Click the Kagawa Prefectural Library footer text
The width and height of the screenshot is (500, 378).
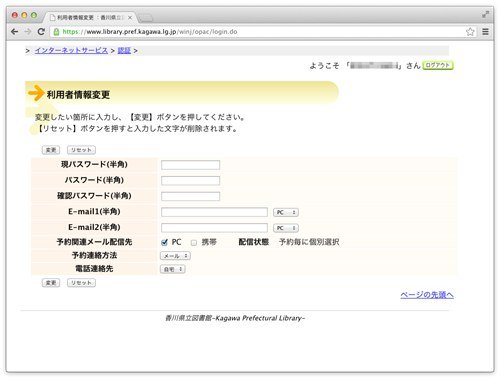pos(235,318)
